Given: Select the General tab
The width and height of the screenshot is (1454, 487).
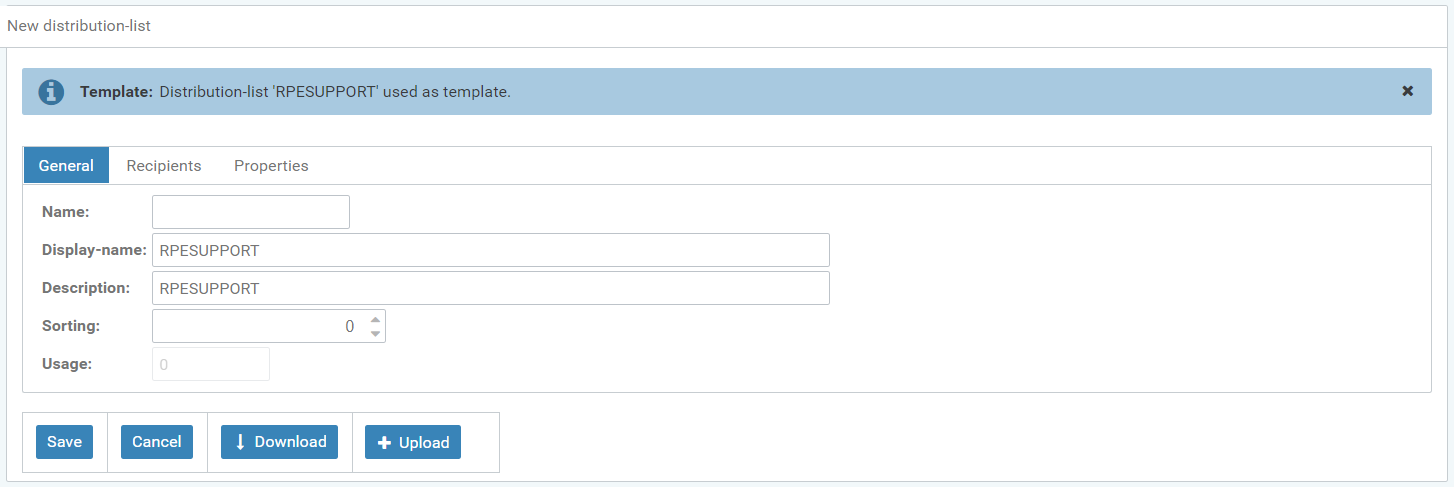Looking at the screenshot, I should point(66,165).
